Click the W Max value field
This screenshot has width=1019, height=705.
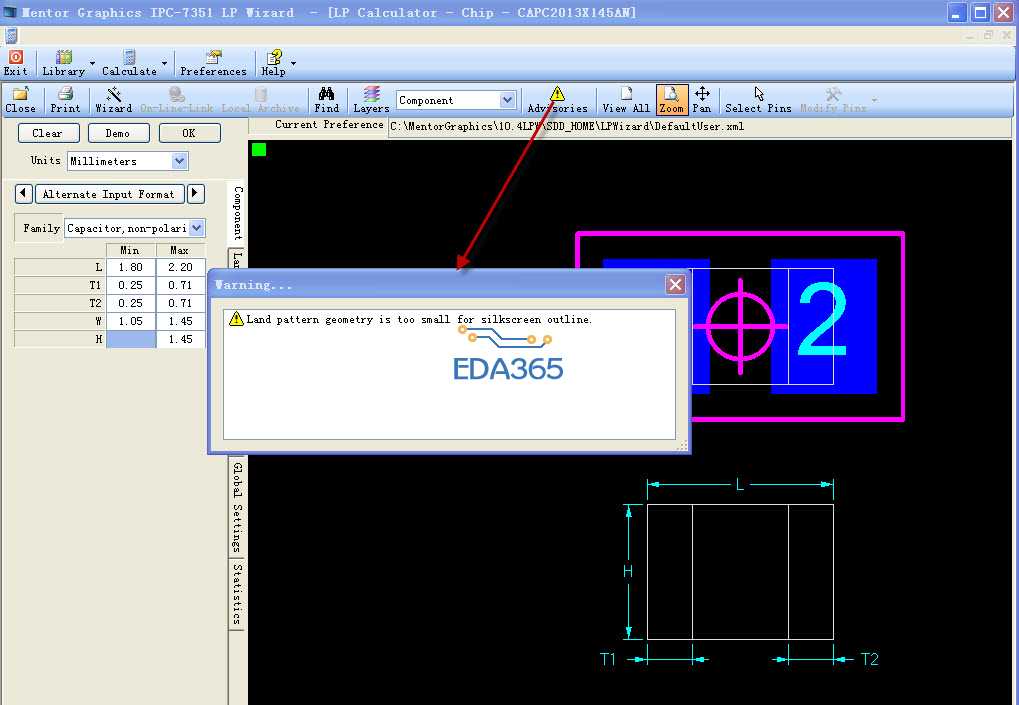click(181, 321)
